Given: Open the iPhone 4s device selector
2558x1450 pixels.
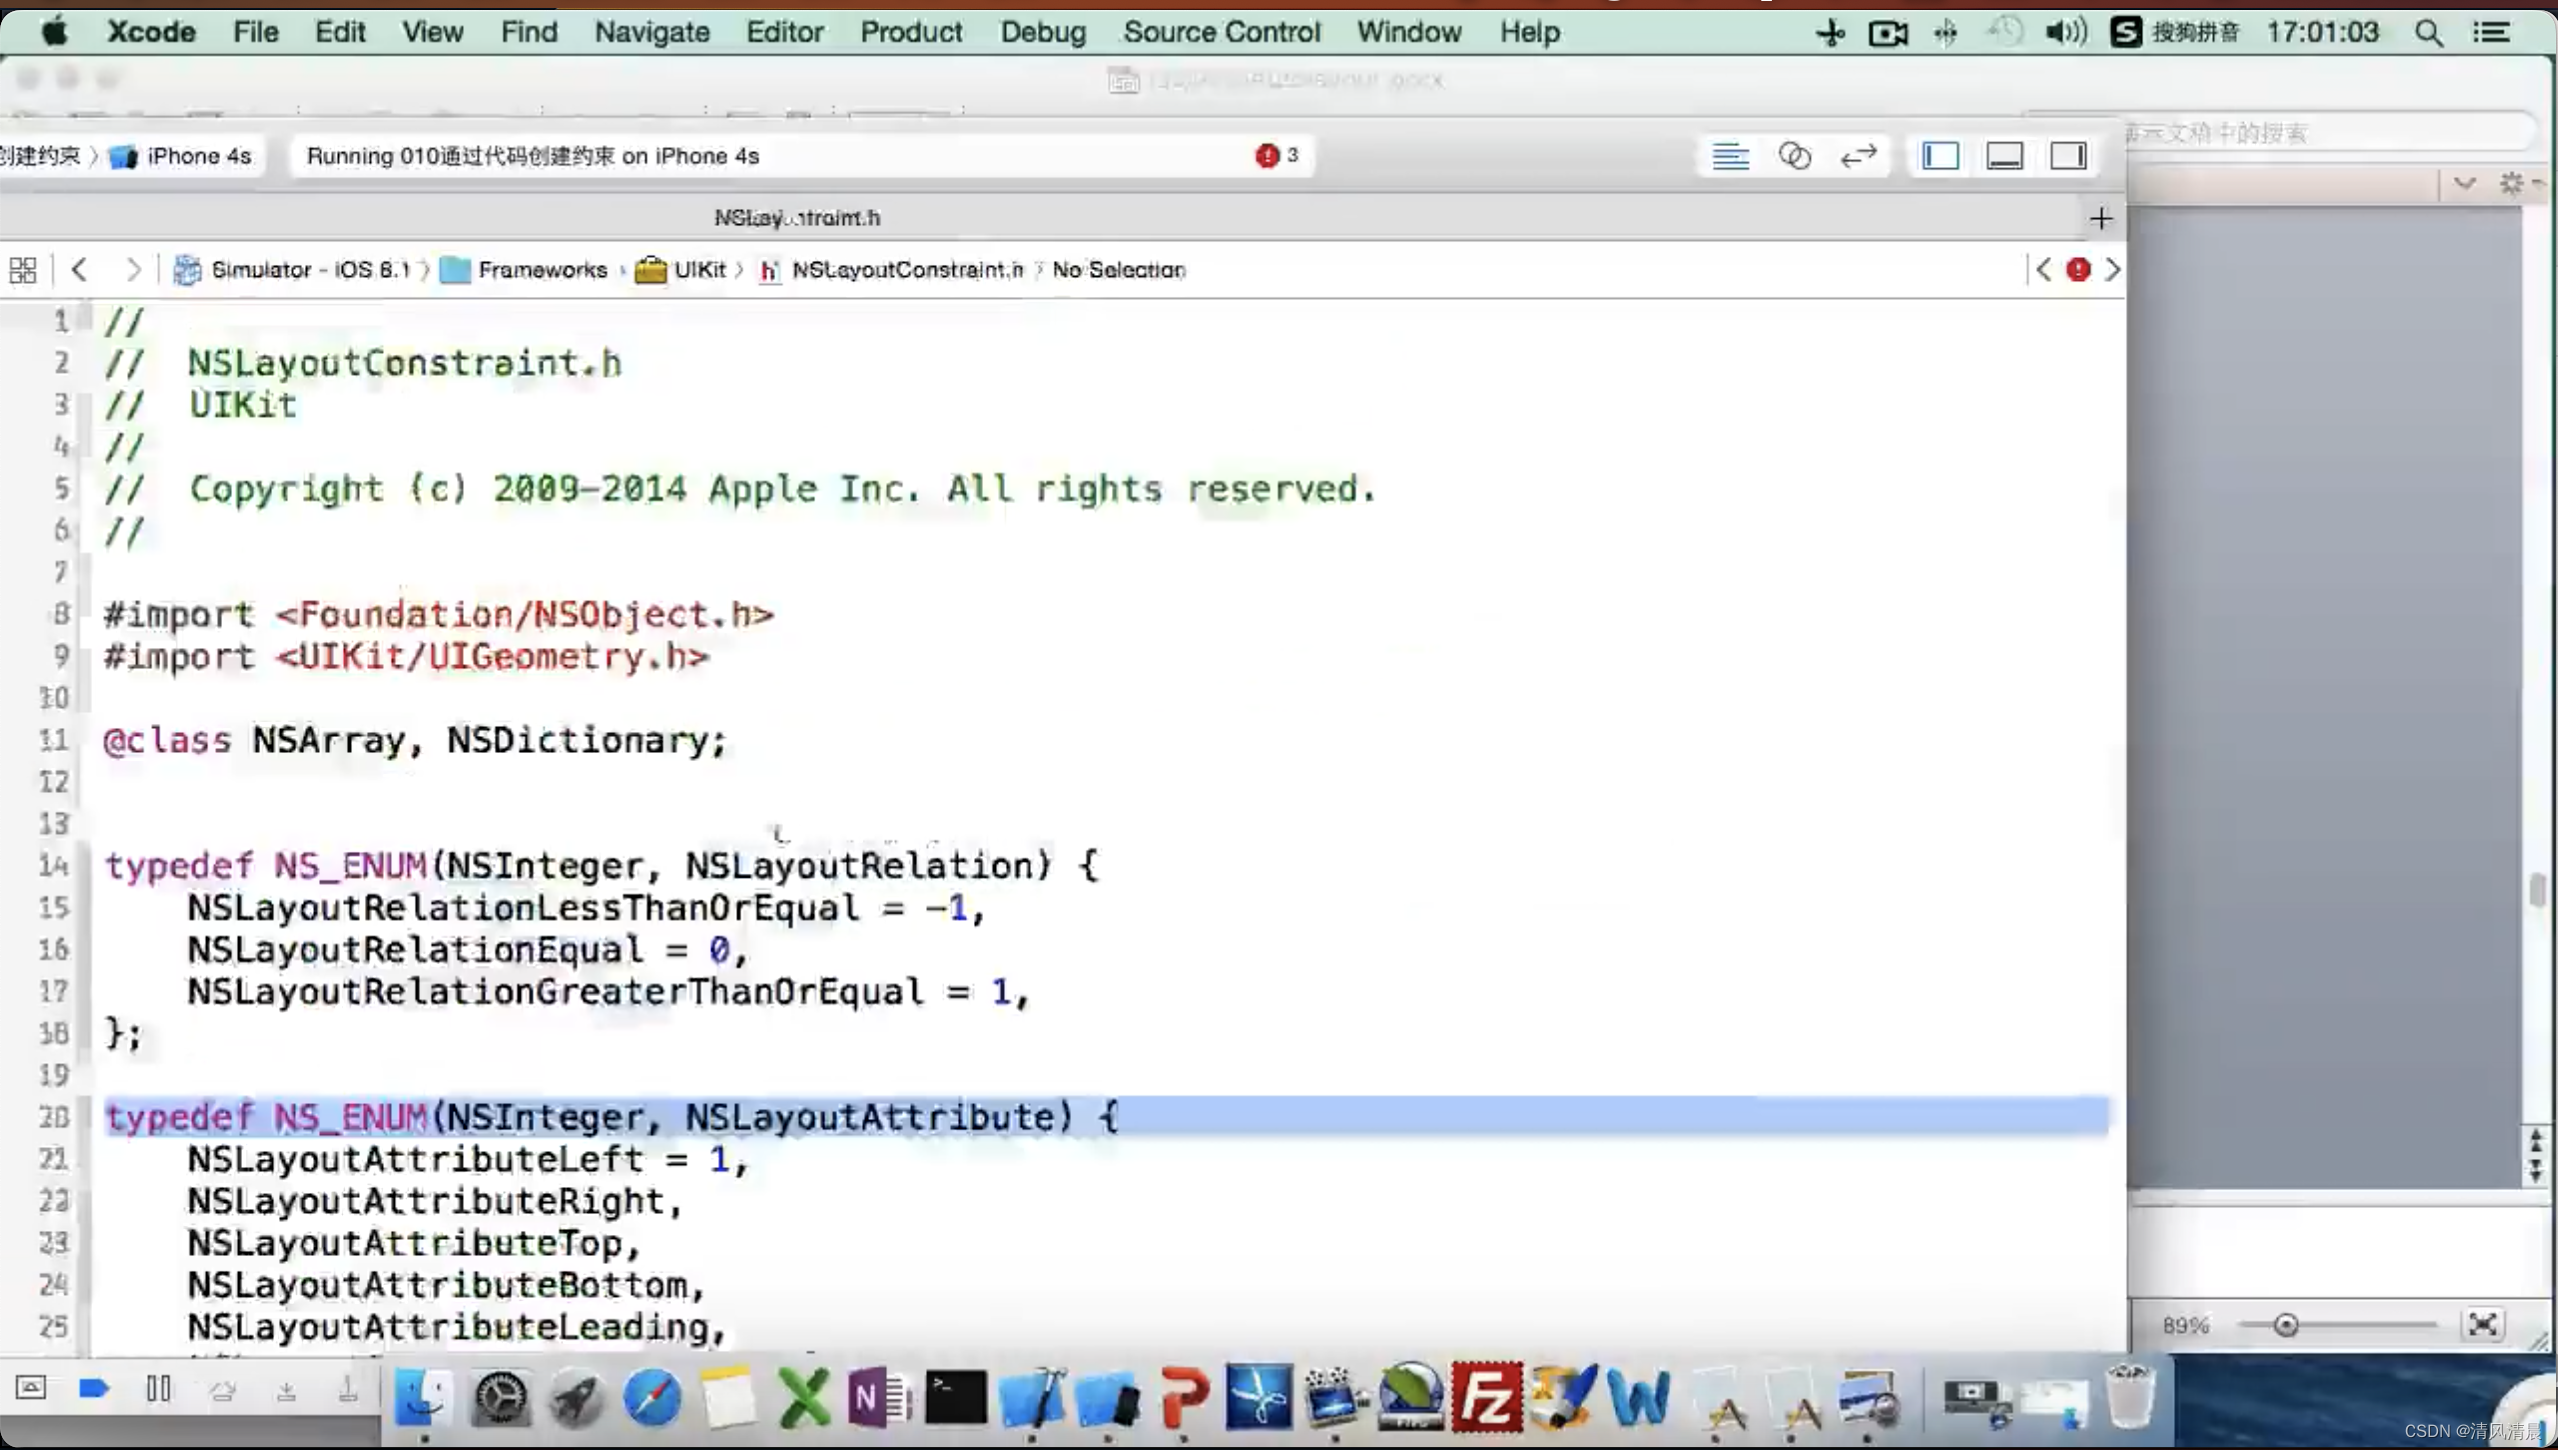Looking at the screenshot, I should point(197,156).
